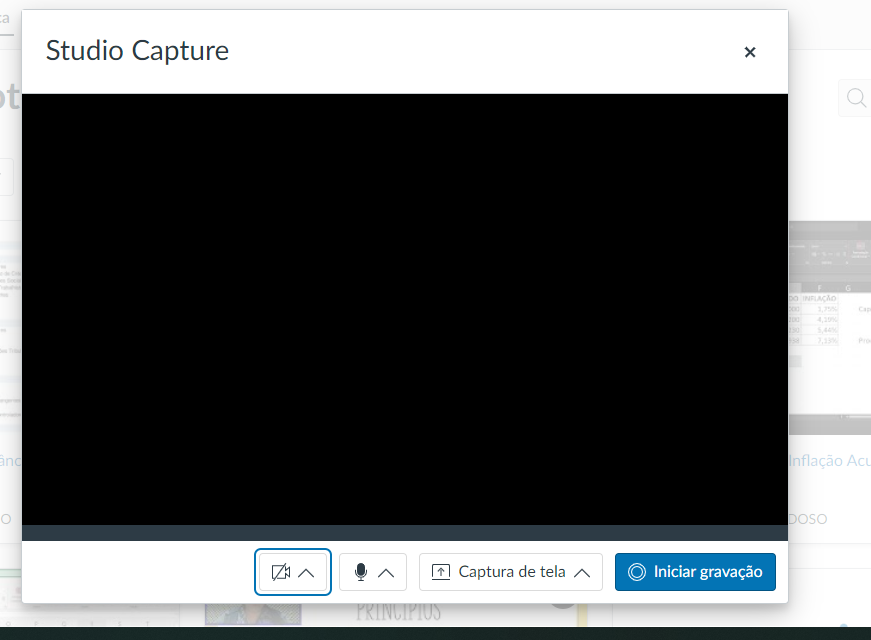The width and height of the screenshot is (871, 640).
Task: Click the Studio Capture dialog title
Action: click(137, 51)
